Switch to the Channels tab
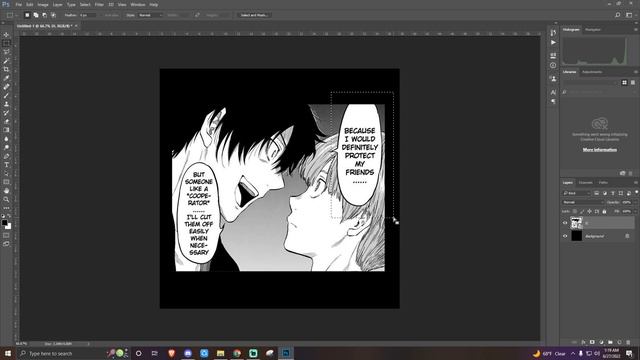 [585, 182]
